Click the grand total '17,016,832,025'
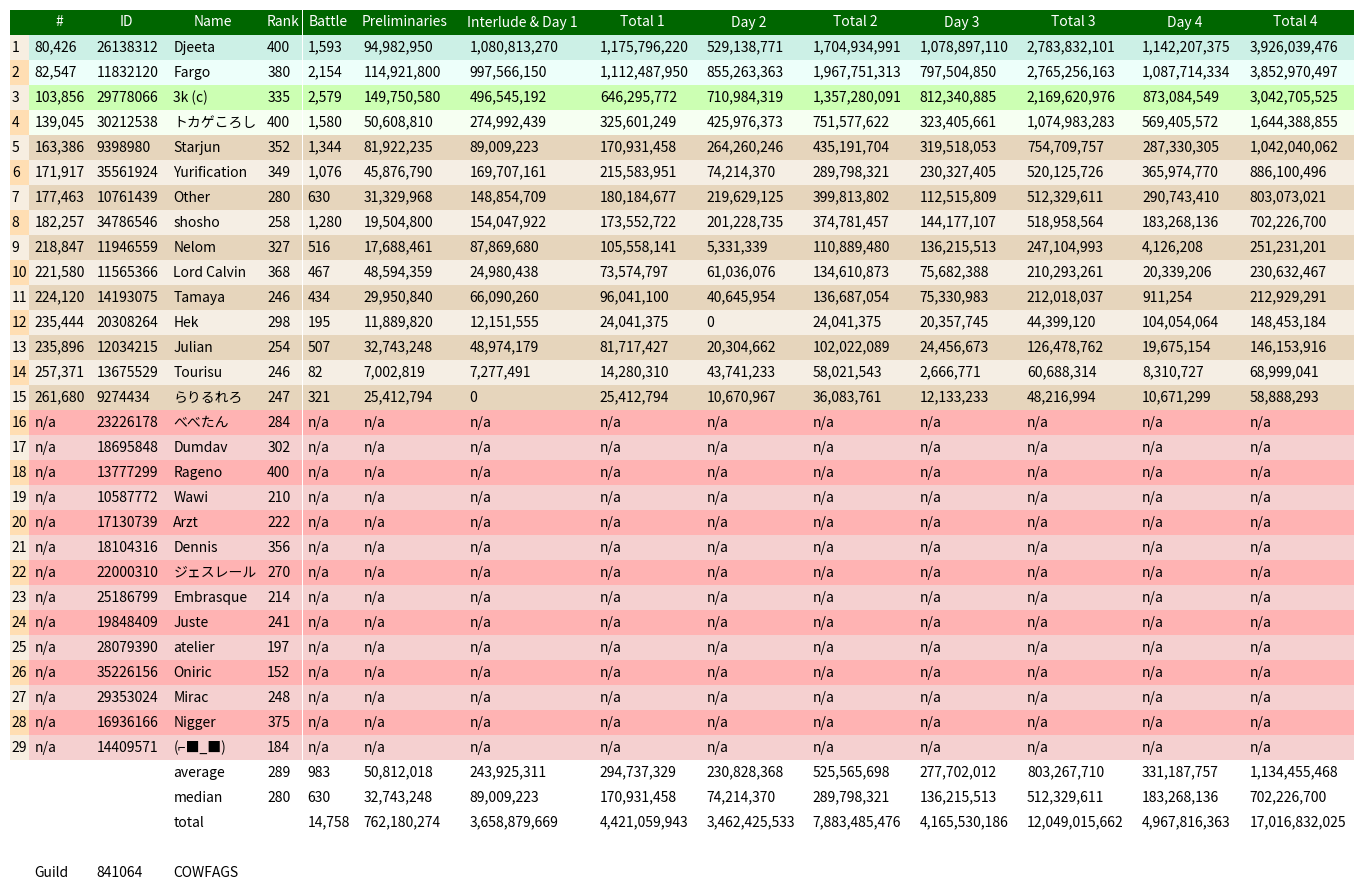The height and width of the screenshot is (895, 1363). pos(1297,822)
